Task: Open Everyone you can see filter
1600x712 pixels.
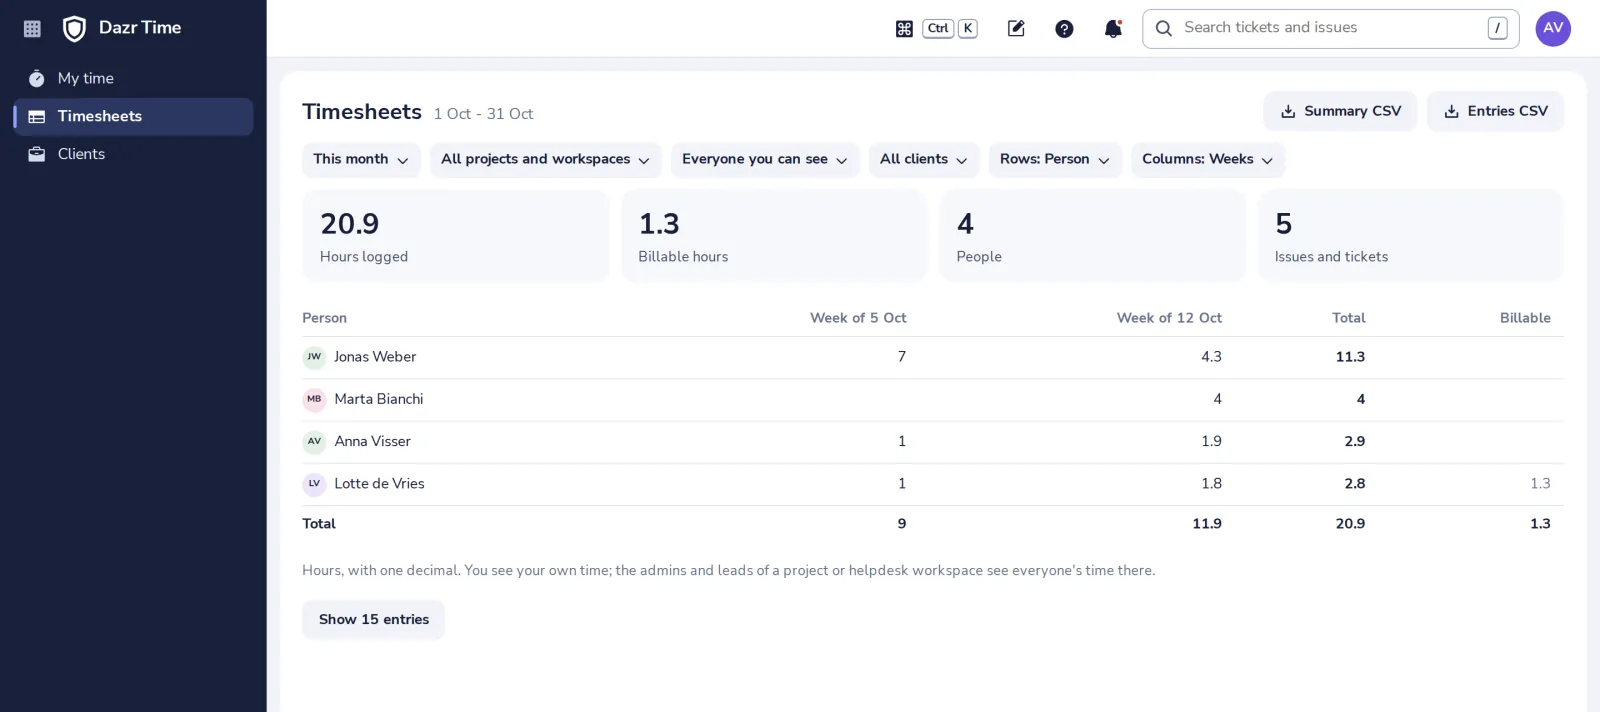Action: (765, 160)
